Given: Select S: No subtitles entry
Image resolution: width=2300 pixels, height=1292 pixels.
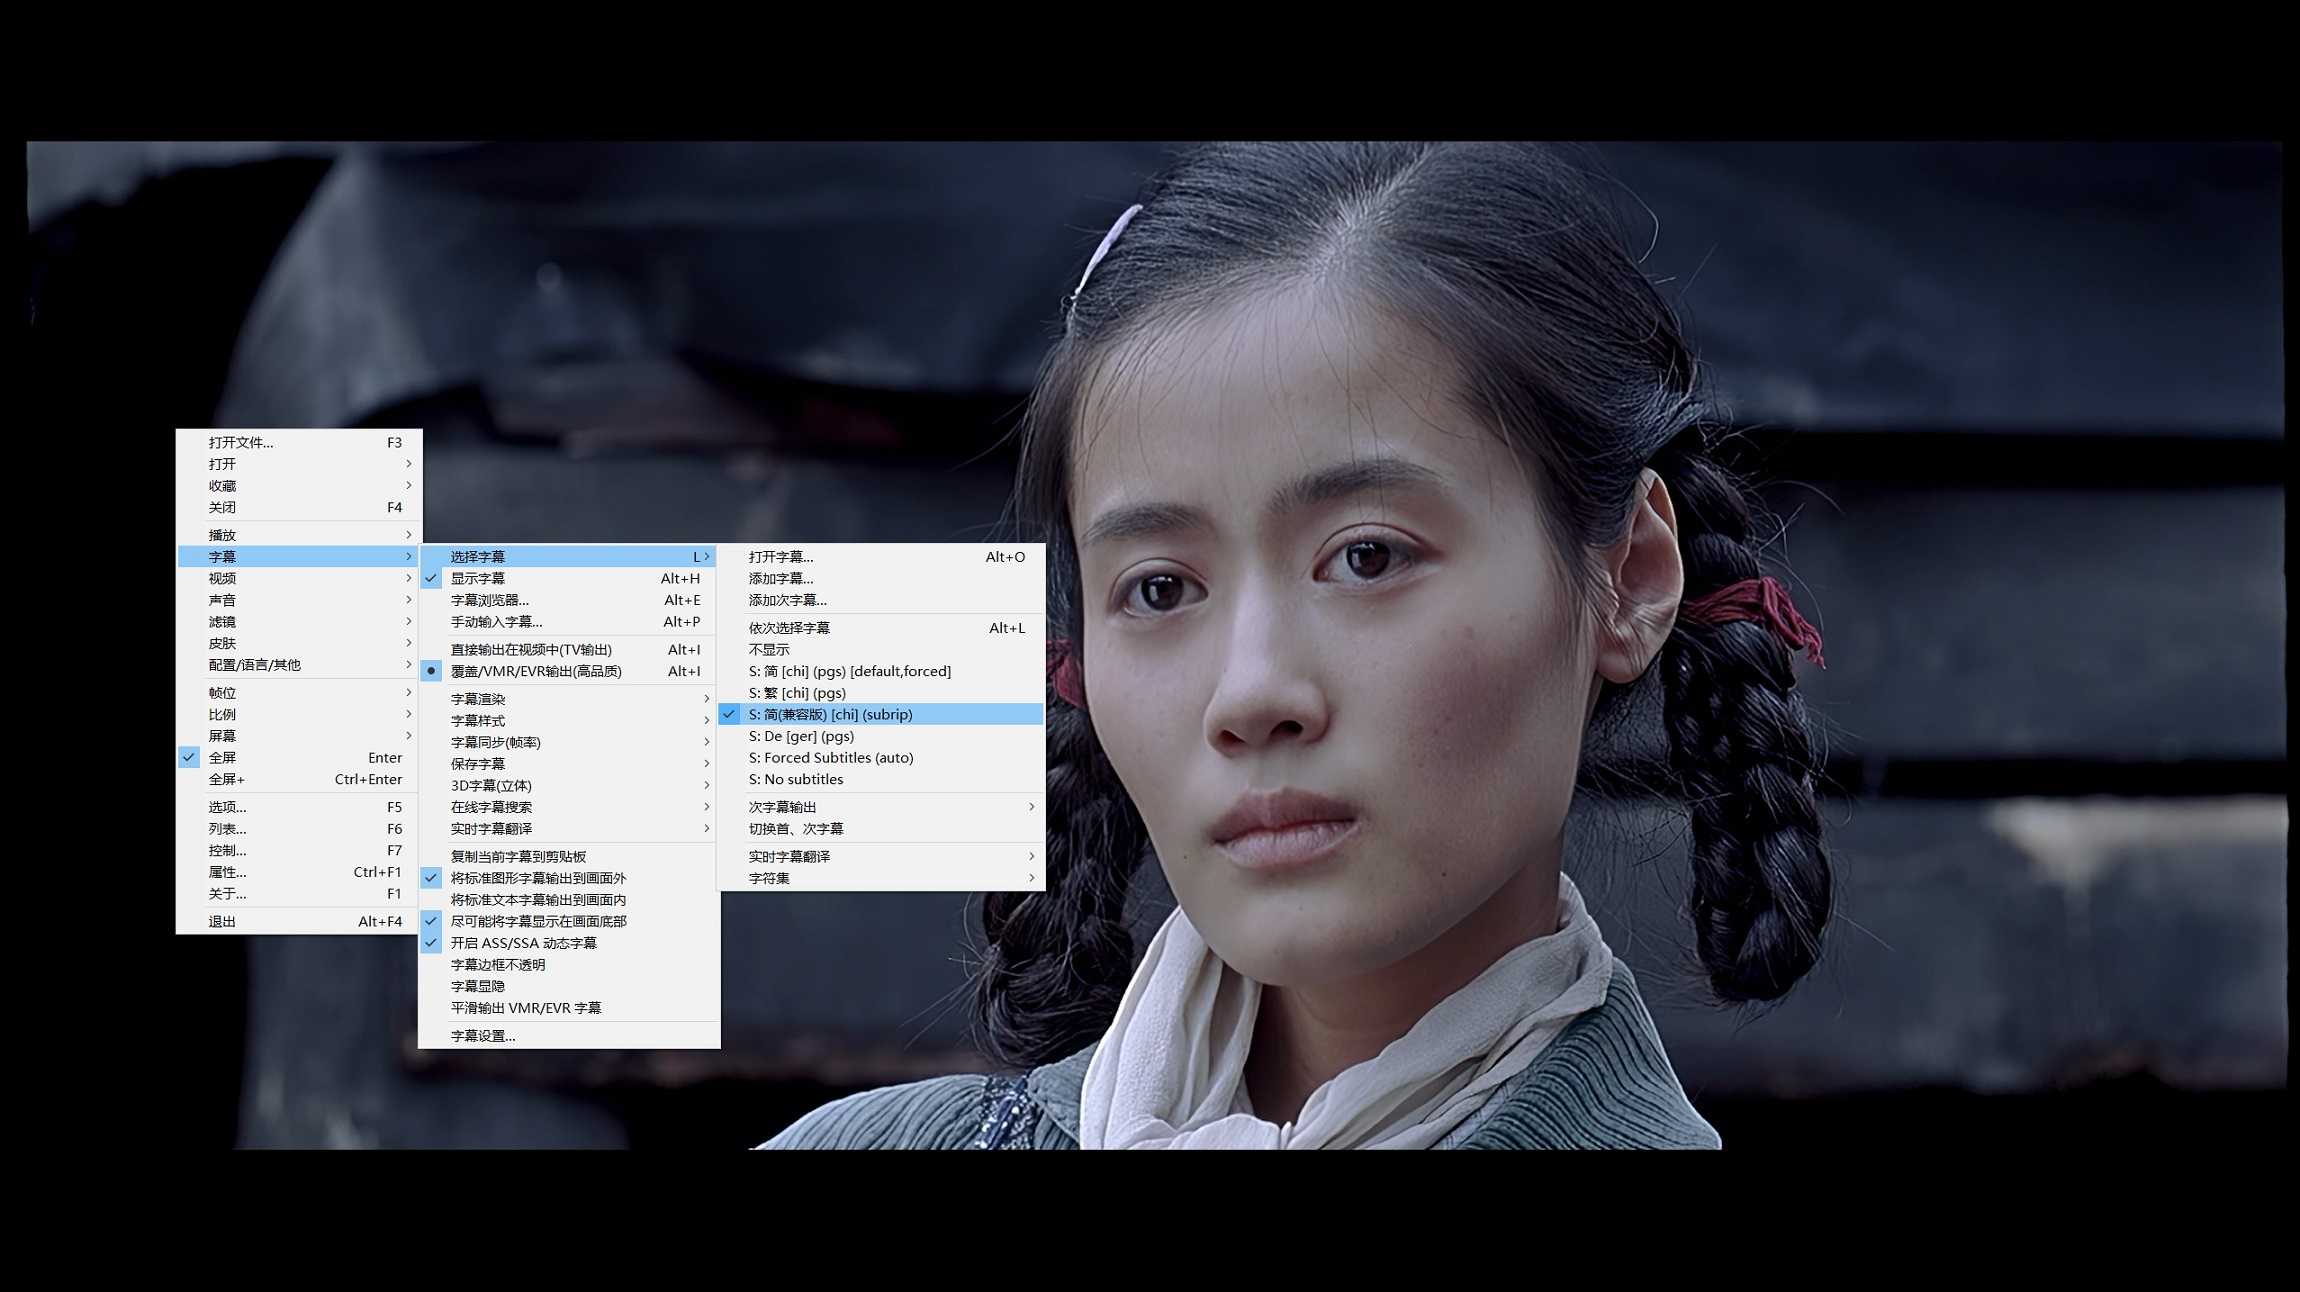Looking at the screenshot, I should 881,779.
